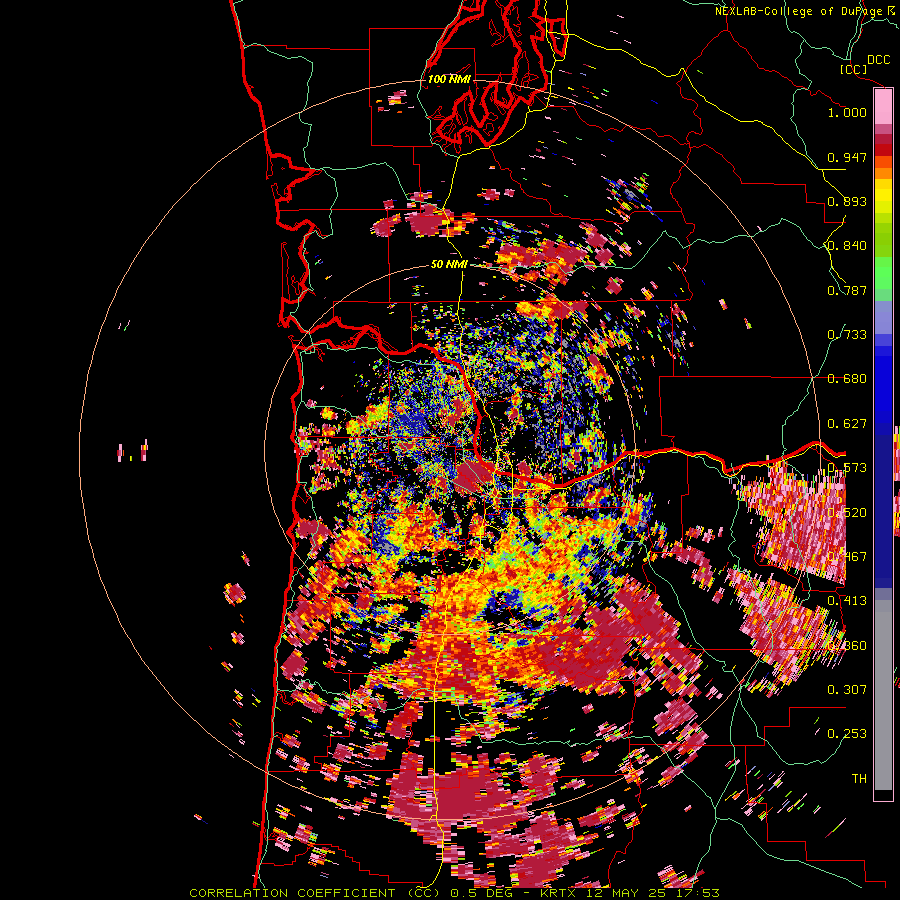Select the 0.573 scale value
900x900 pixels.
point(847,468)
